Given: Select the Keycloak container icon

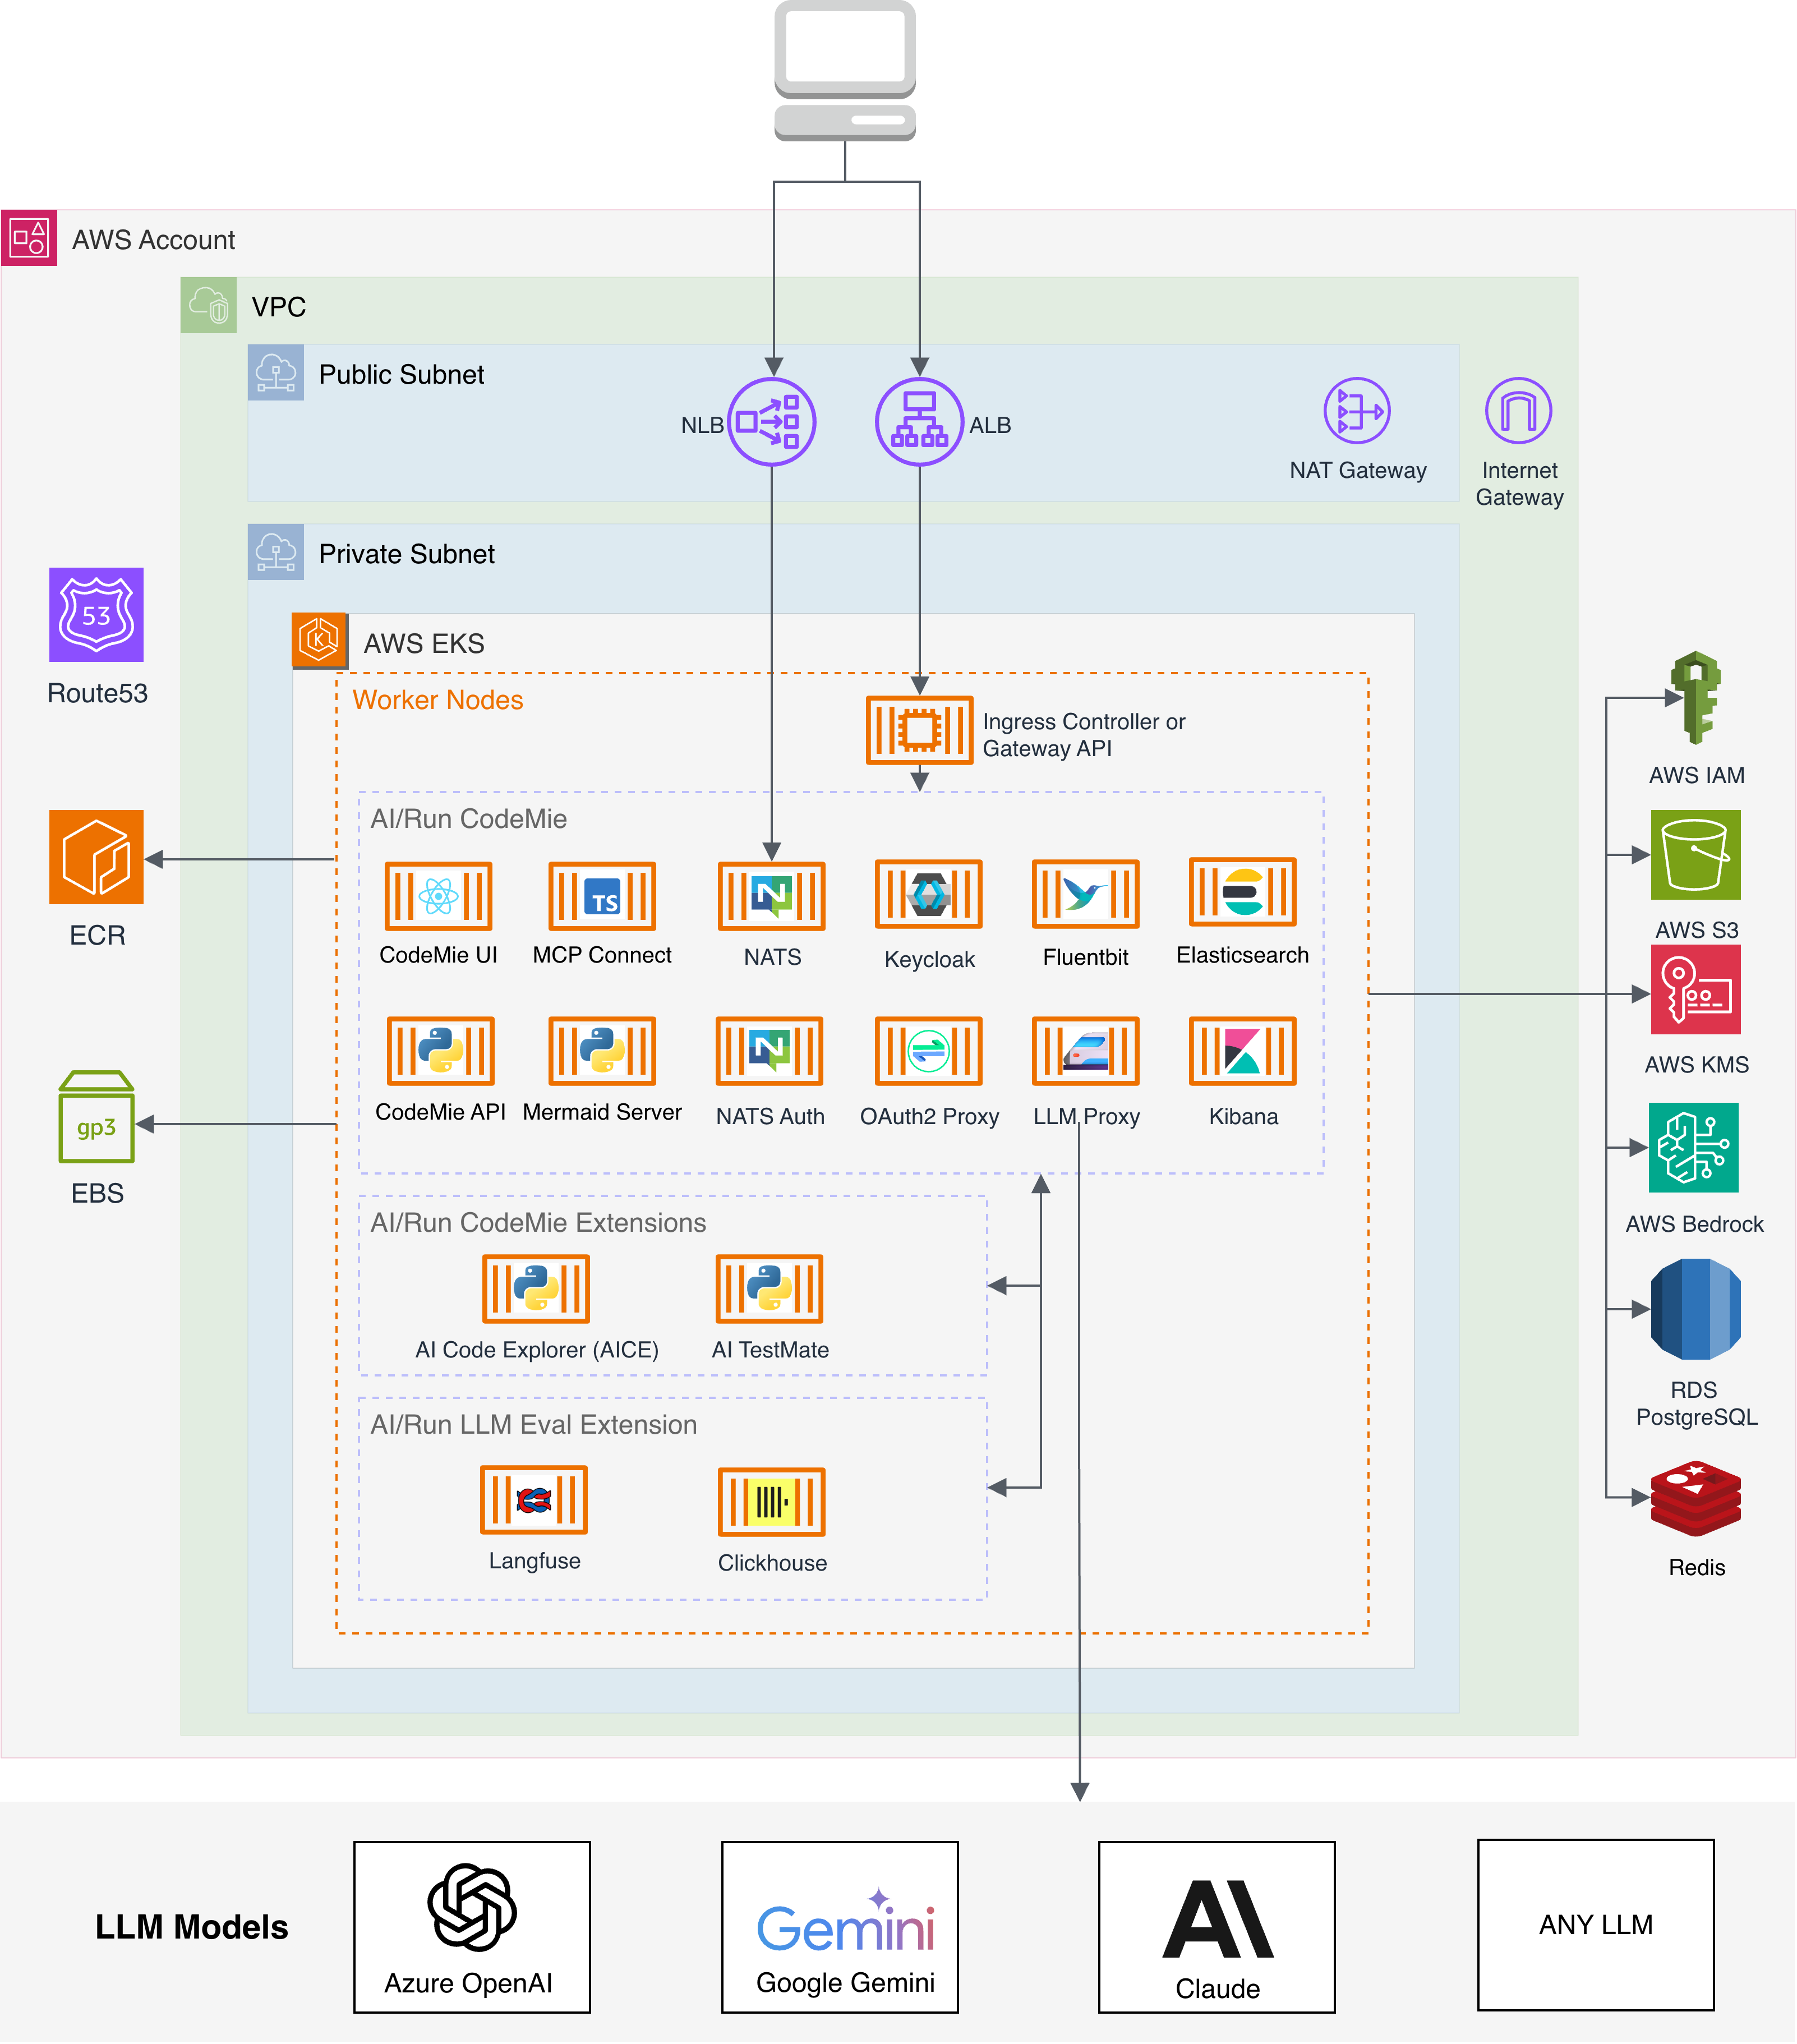Looking at the screenshot, I should [x=929, y=894].
